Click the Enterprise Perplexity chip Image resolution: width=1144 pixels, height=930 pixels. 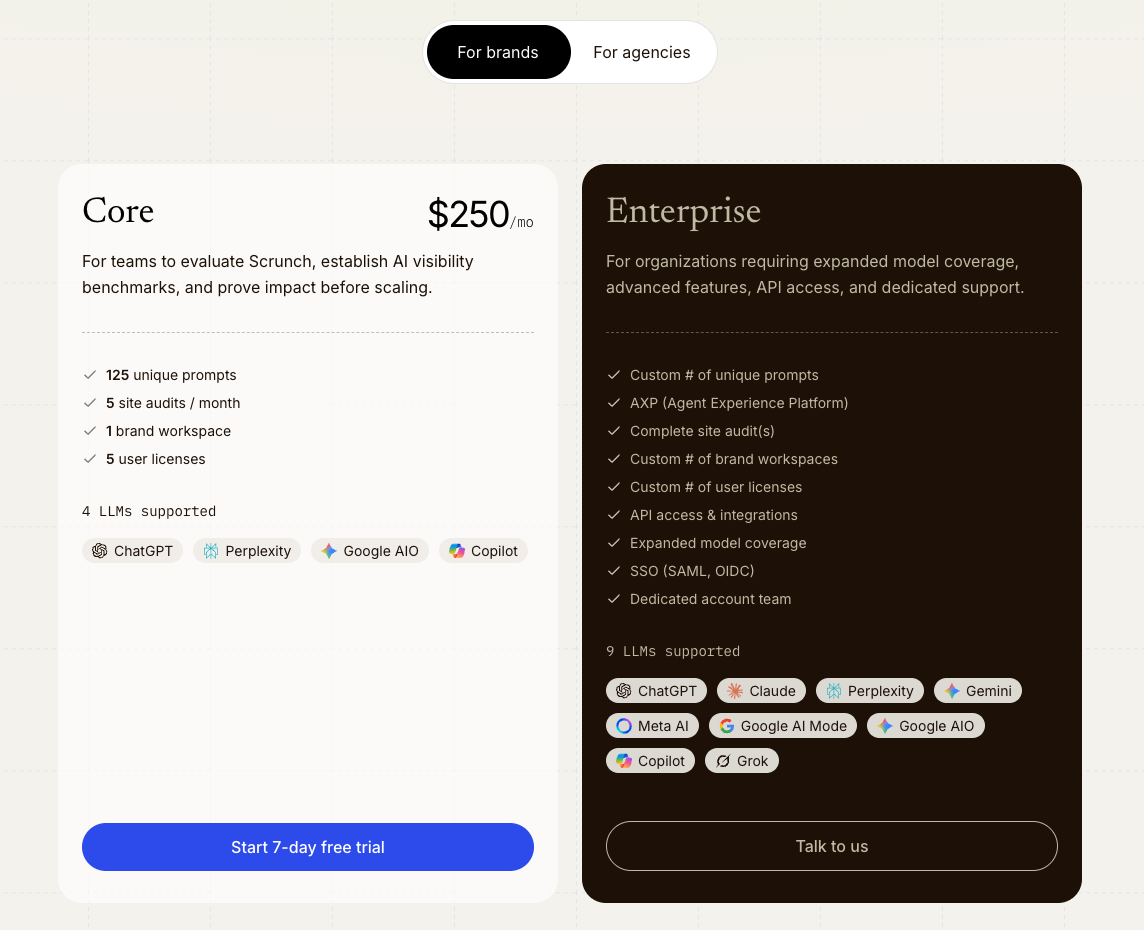(870, 691)
